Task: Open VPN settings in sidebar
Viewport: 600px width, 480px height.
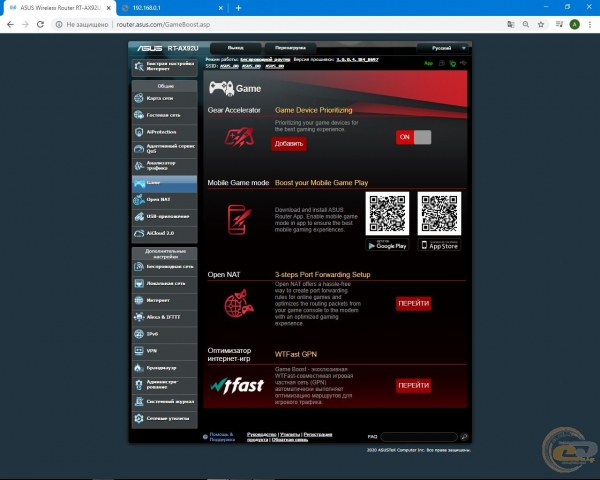Action: point(165,351)
